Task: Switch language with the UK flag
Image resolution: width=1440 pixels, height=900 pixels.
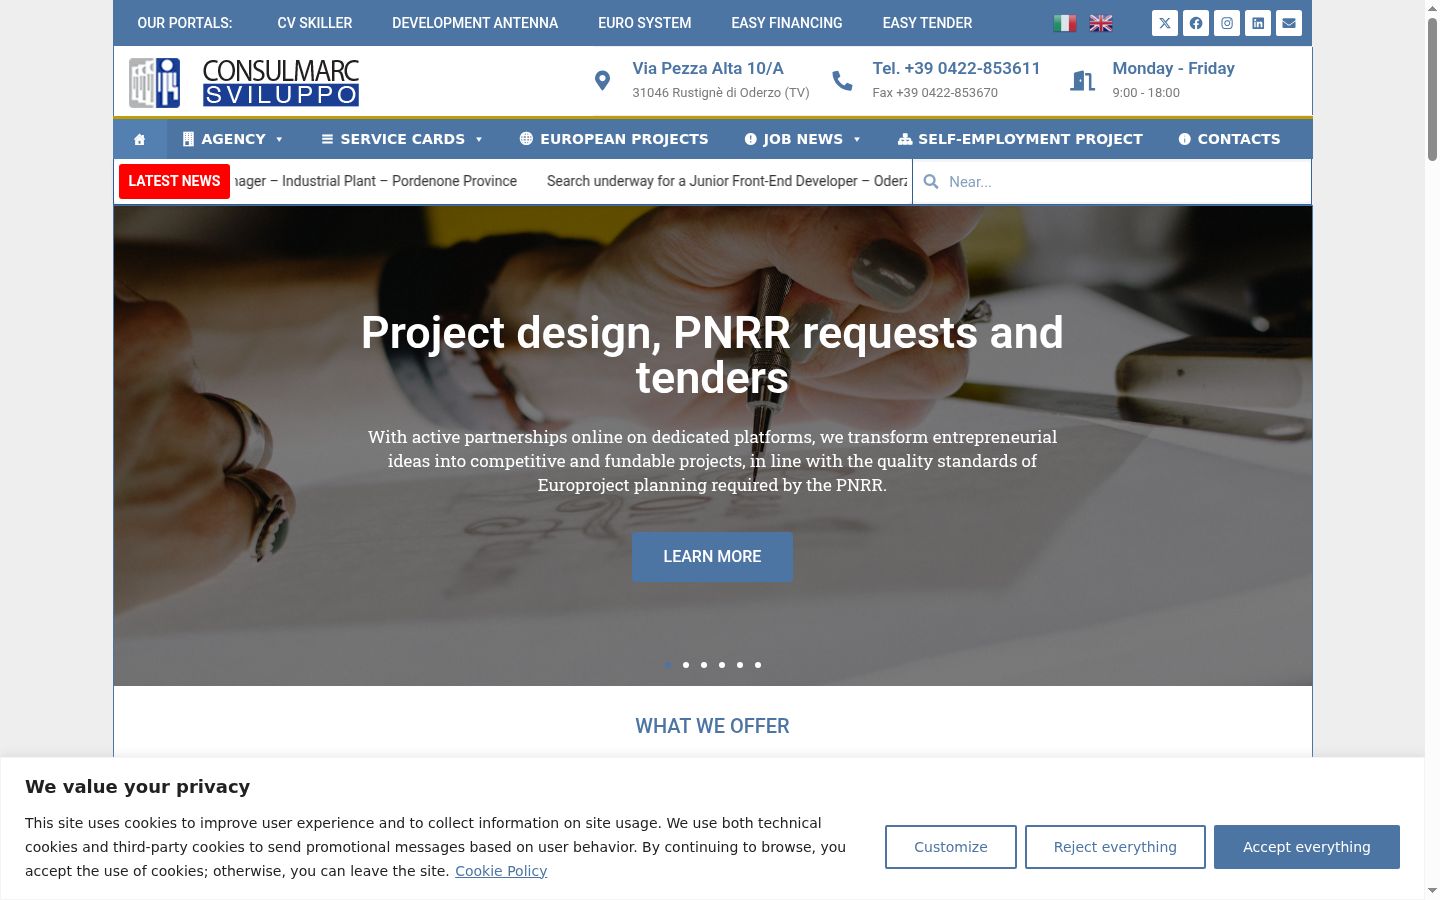Action: point(1101,23)
